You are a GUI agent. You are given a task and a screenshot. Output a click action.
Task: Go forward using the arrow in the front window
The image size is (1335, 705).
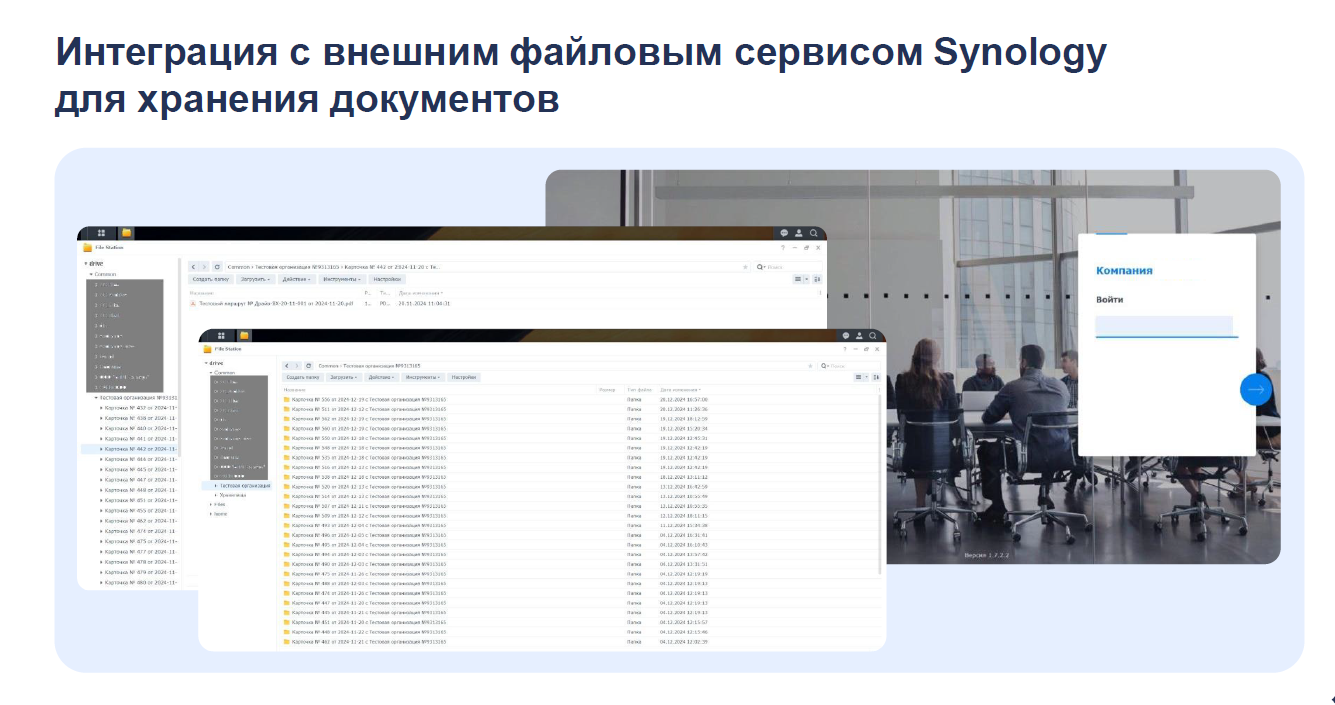(297, 366)
